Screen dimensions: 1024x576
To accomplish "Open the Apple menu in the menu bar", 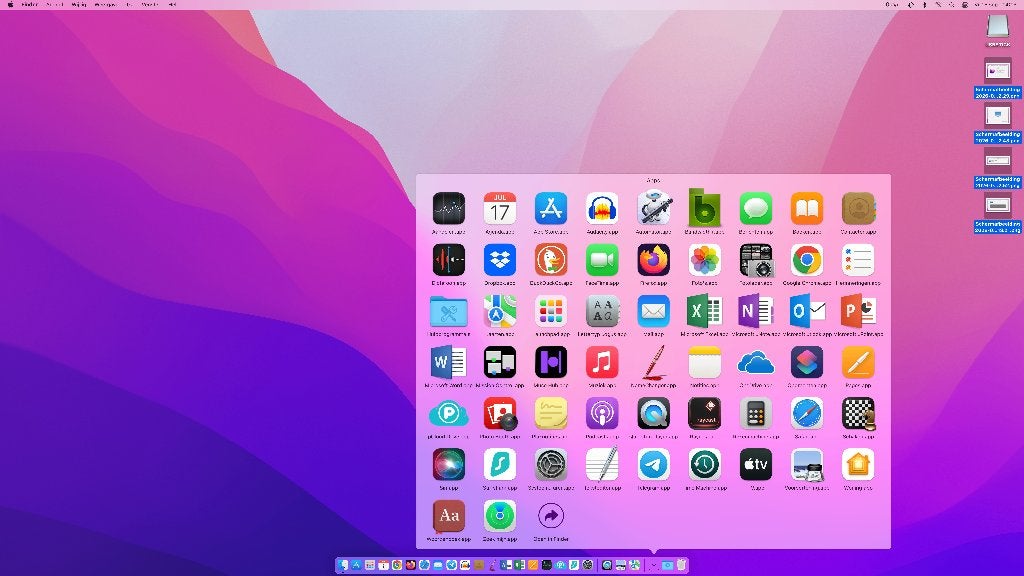I will coord(10,5).
